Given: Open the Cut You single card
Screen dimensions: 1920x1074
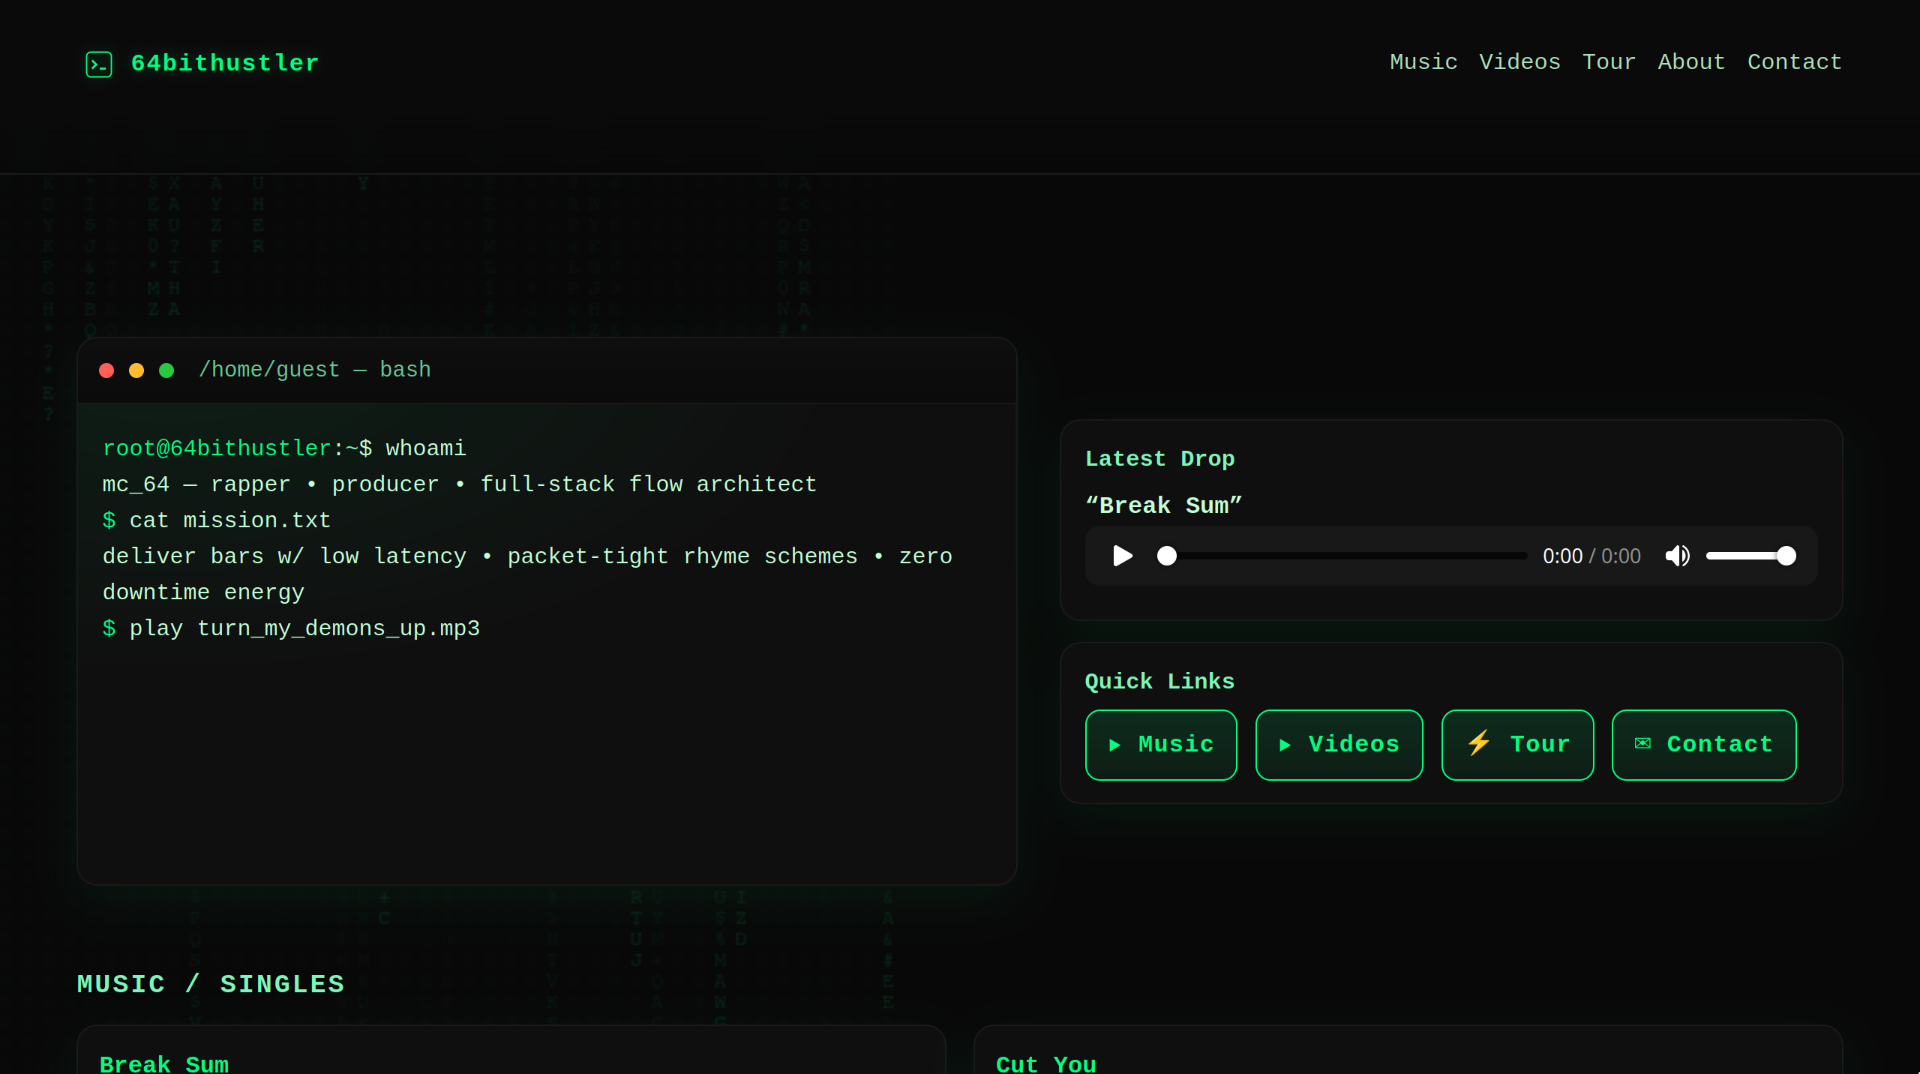Looking at the screenshot, I should [x=1046, y=1063].
